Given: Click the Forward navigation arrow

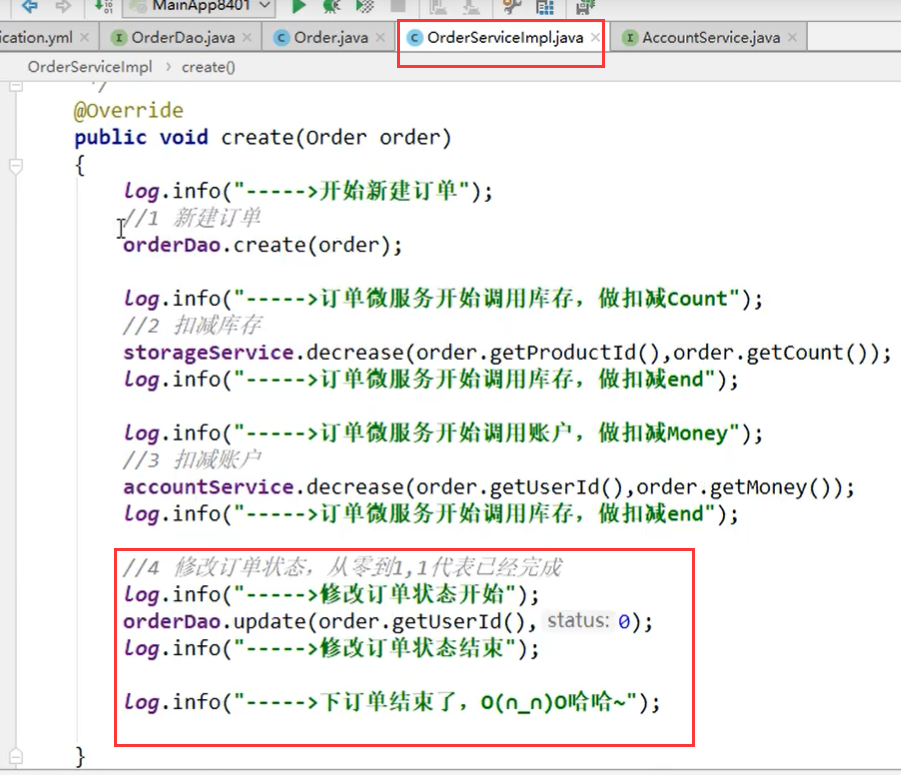Looking at the screenshot, I should (x=63, y=6).
